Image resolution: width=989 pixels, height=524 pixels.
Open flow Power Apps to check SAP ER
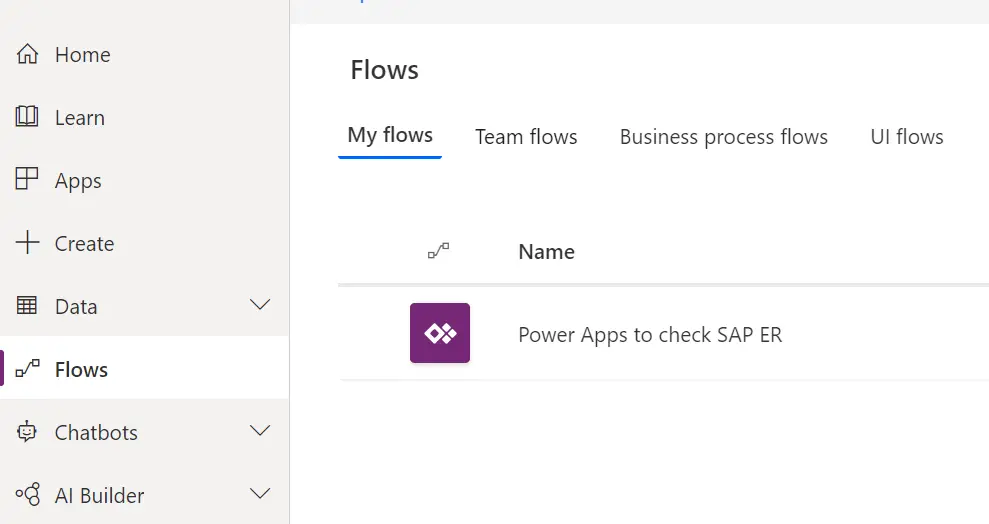[650, 335]
